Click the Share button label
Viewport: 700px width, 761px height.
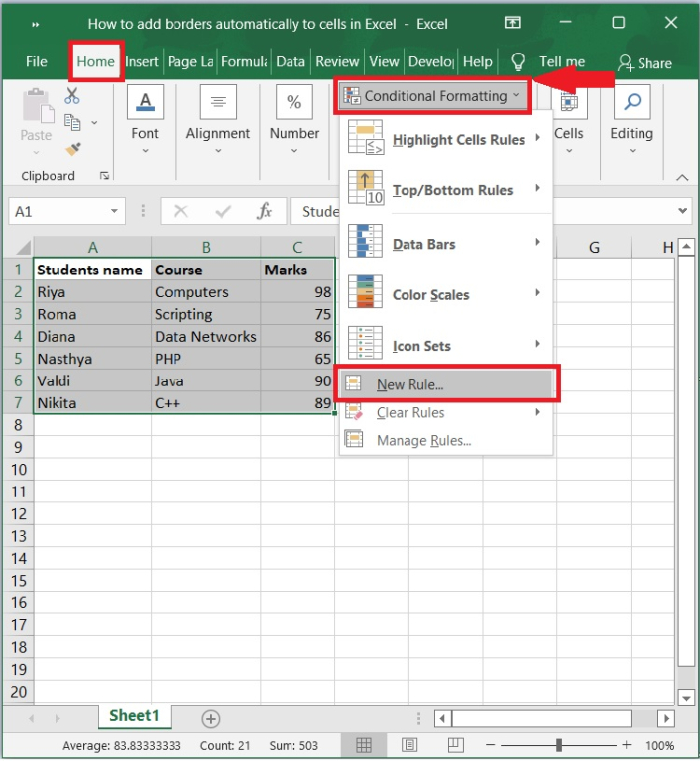[654, 63]
